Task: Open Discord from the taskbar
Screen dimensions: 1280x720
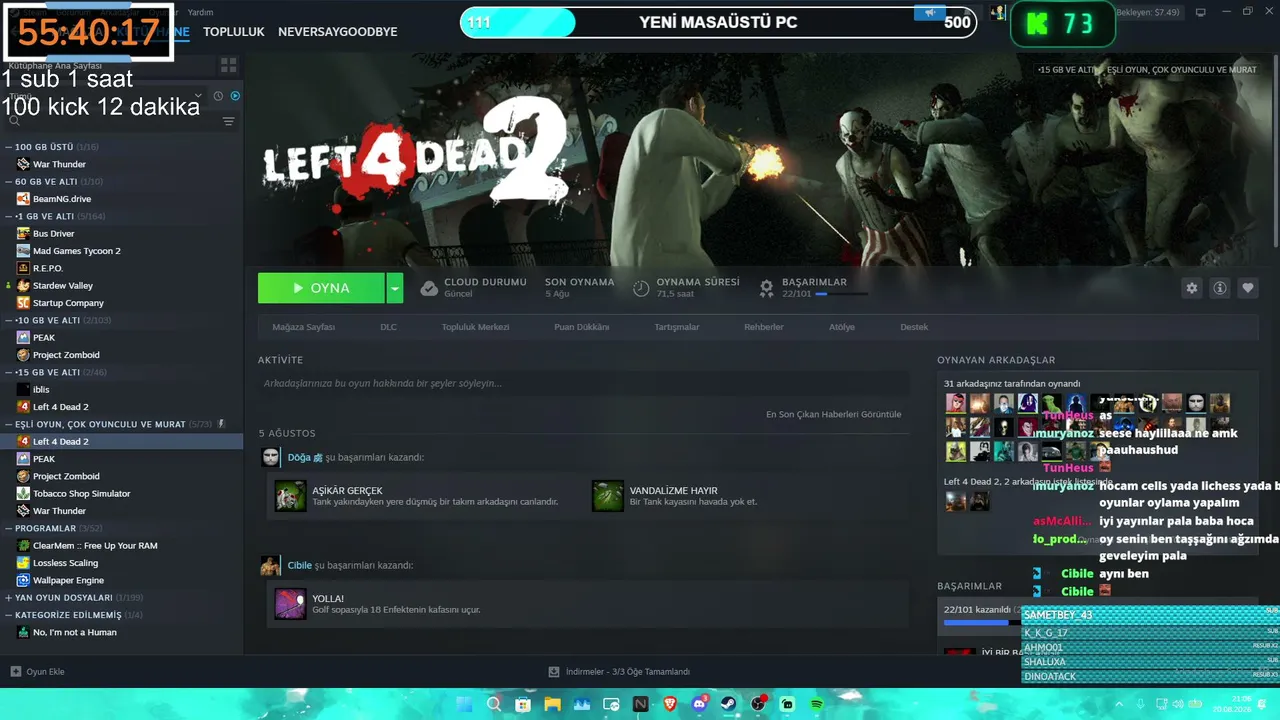Action: 699,704
